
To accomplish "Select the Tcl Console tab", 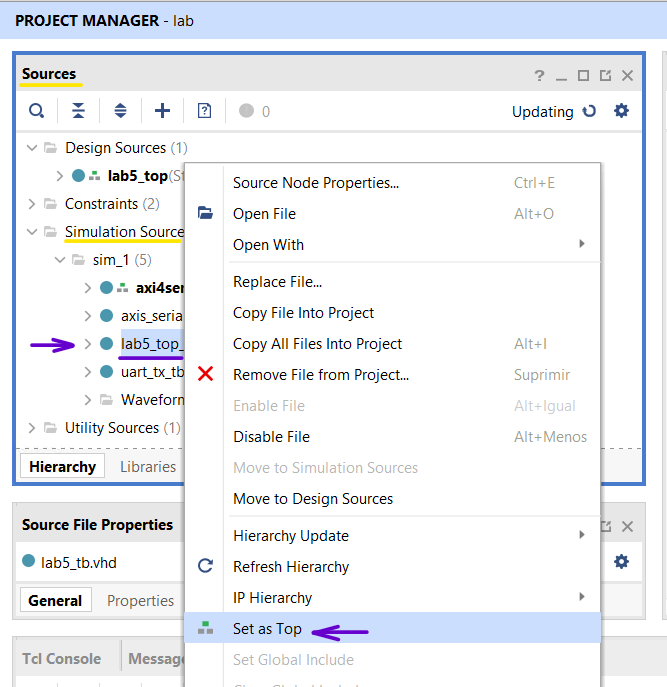I will pos(62,659).
